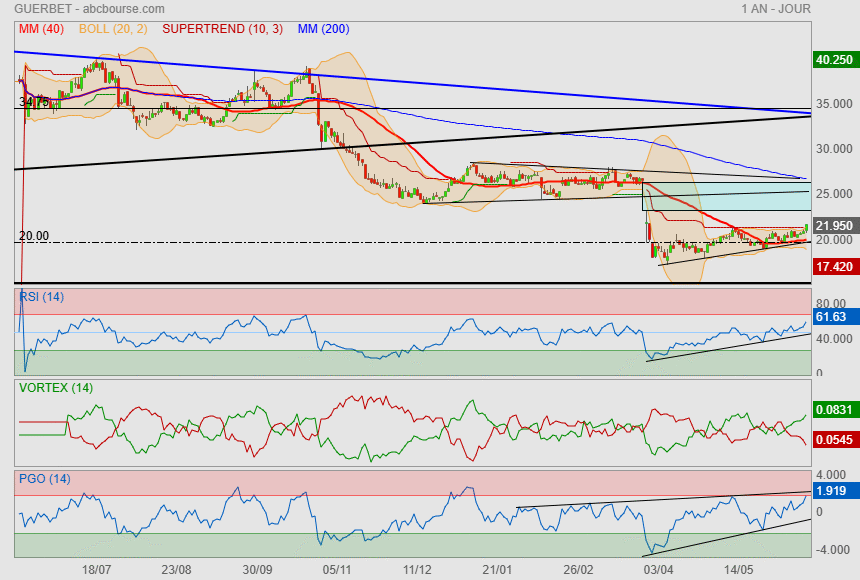Click the 05/11 date on the time axis
Screen dimensions: 860x580
(x=336, y=568)
